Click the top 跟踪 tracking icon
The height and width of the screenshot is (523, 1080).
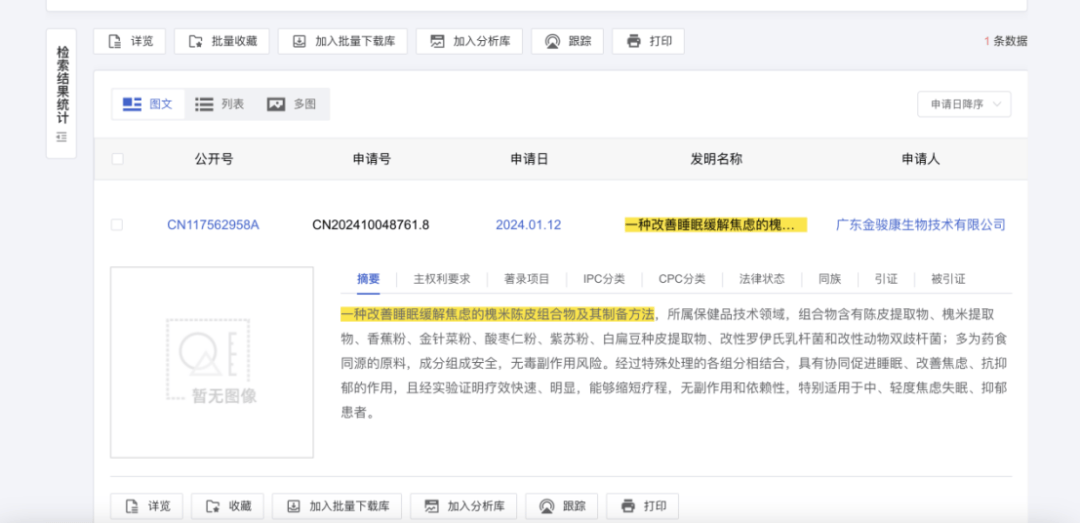(x=552, y=41)
